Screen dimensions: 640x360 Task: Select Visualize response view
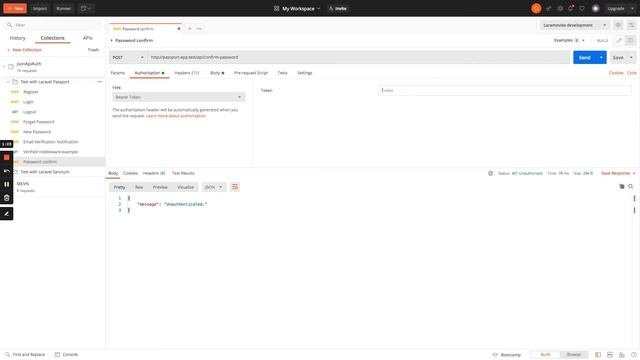185,187
